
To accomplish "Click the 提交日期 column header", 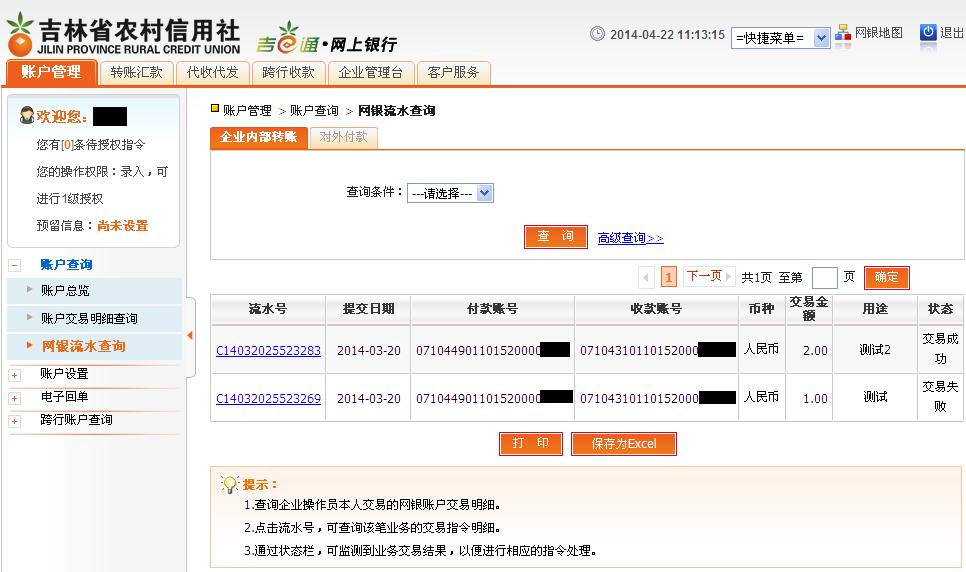I will coord(368,309).
